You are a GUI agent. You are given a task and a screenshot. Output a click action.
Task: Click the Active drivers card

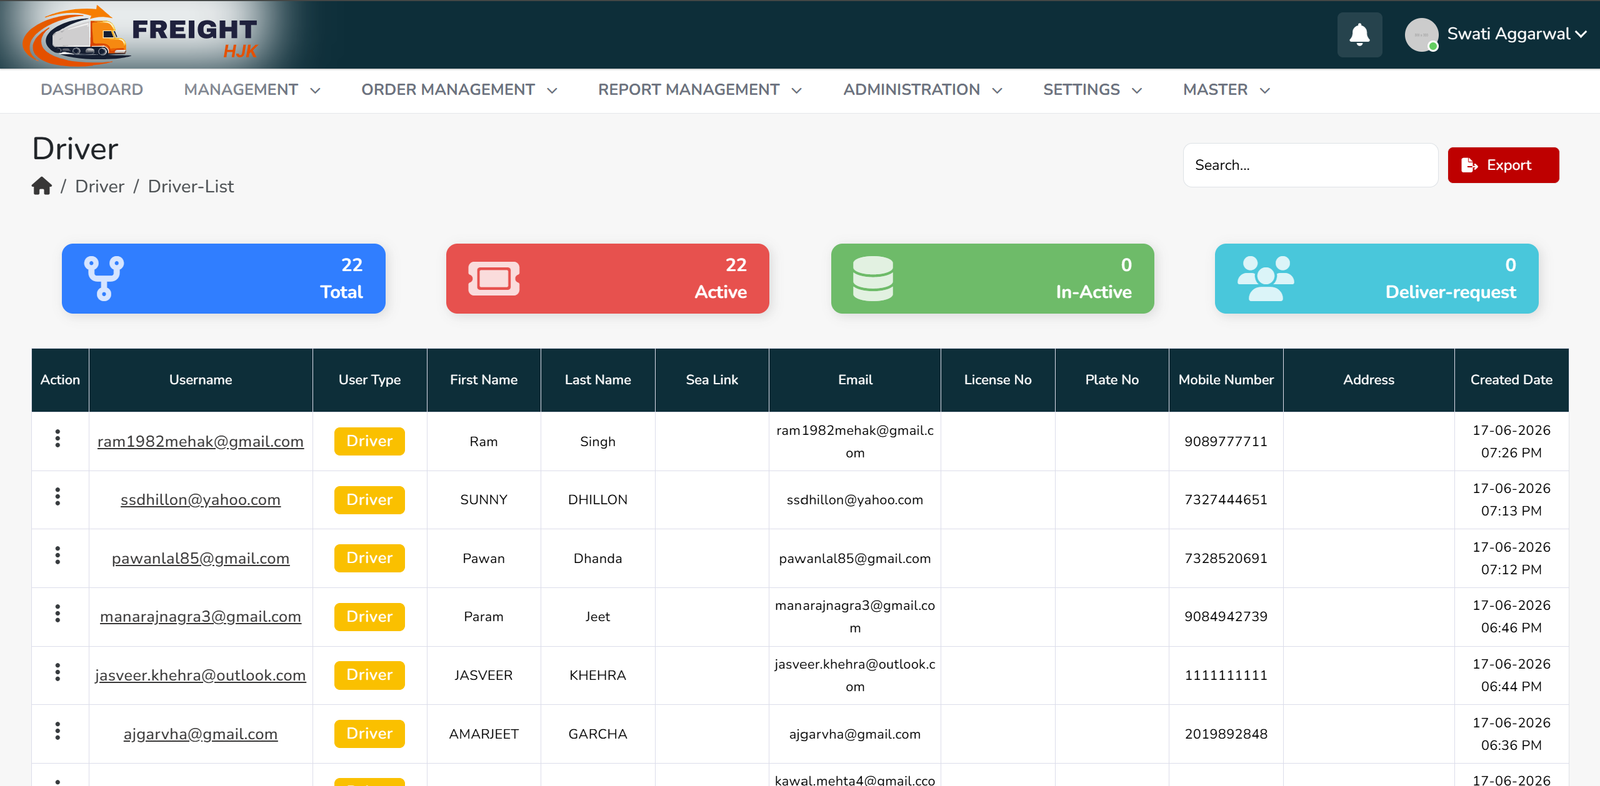click(x=608, y=279)
